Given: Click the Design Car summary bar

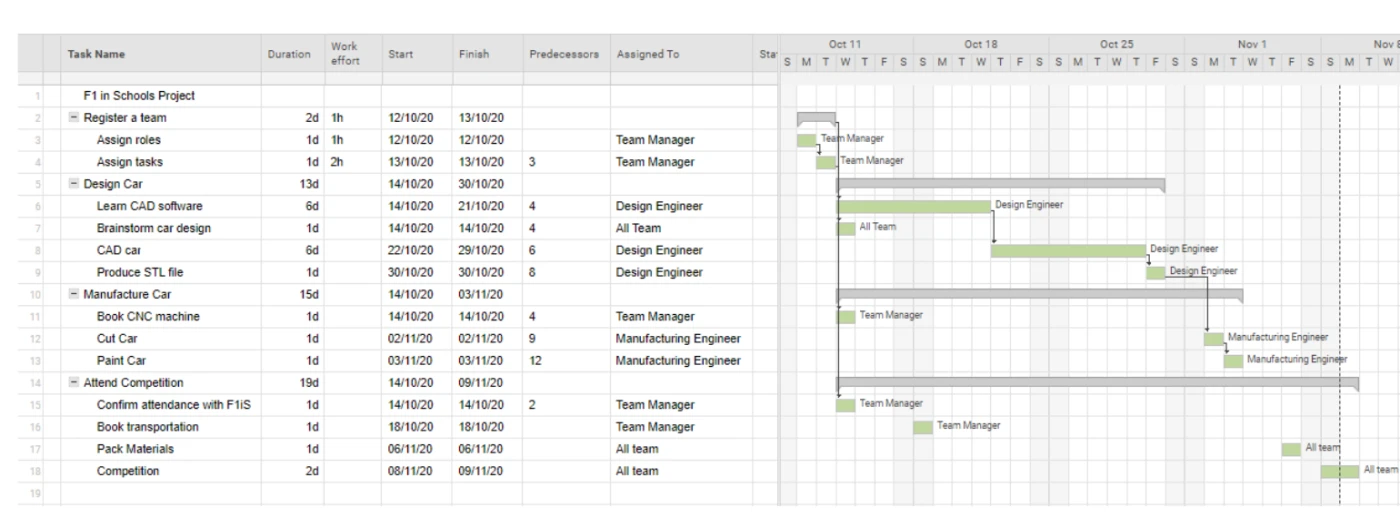Looking at the screenshot, I should (1001, 183).
